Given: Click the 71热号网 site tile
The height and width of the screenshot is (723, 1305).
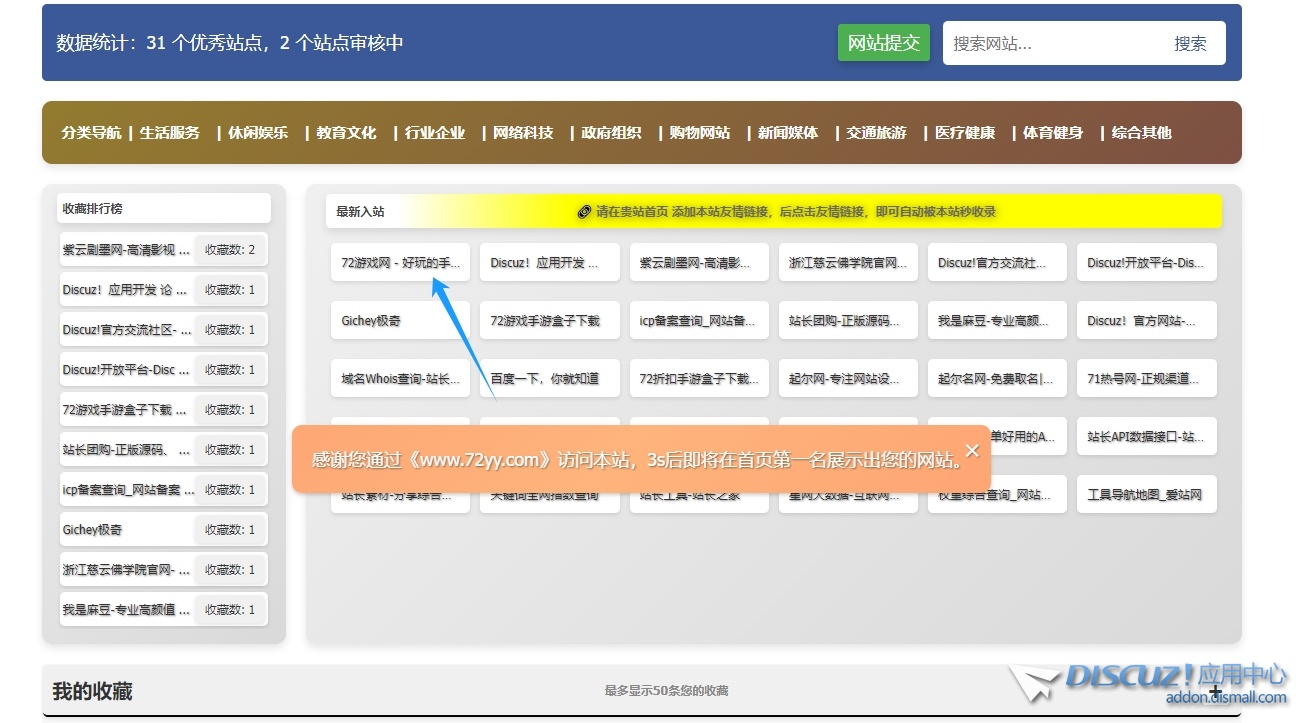Looking at the screenshot, I should [1146, 379].
